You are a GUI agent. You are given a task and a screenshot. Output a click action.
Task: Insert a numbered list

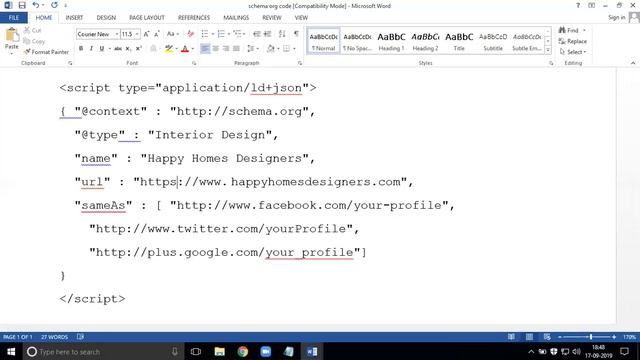pyautogui.click(x=221, y=34)
